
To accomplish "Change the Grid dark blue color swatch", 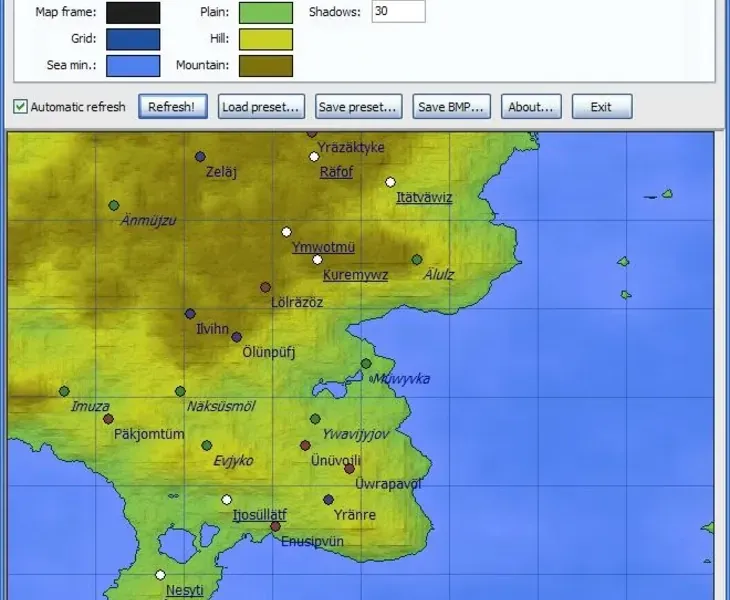I will coord(133,39).
